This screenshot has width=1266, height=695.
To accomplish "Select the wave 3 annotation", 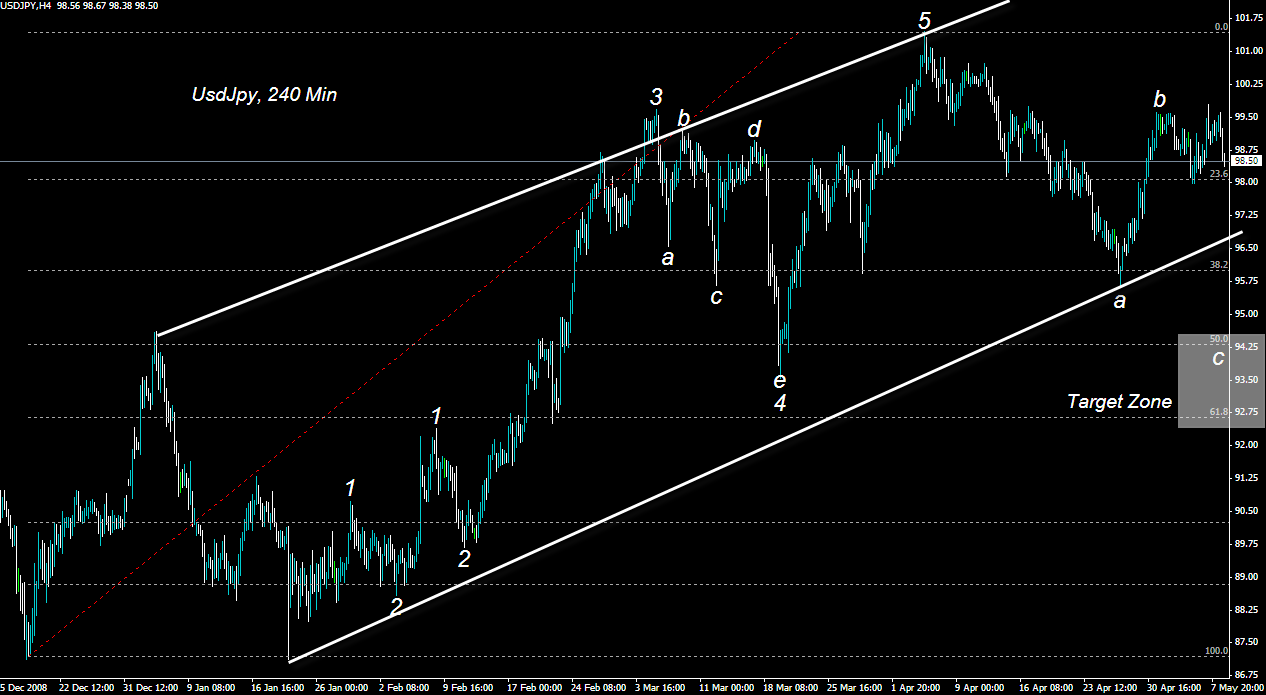I will 655,97.
